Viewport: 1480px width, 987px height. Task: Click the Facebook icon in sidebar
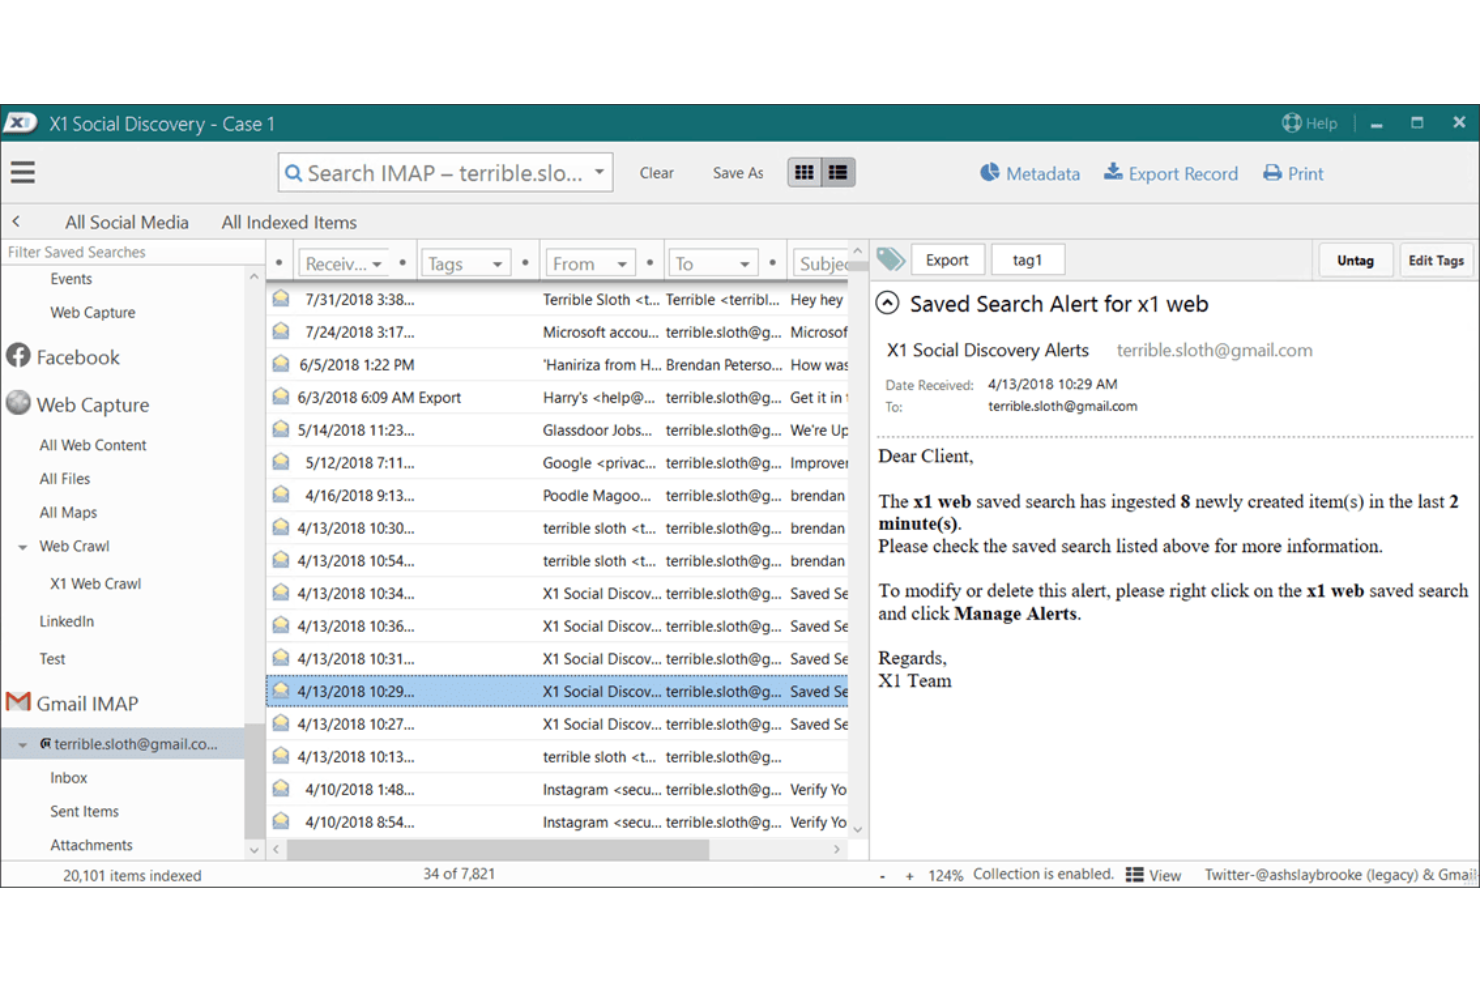pos(18,355)
